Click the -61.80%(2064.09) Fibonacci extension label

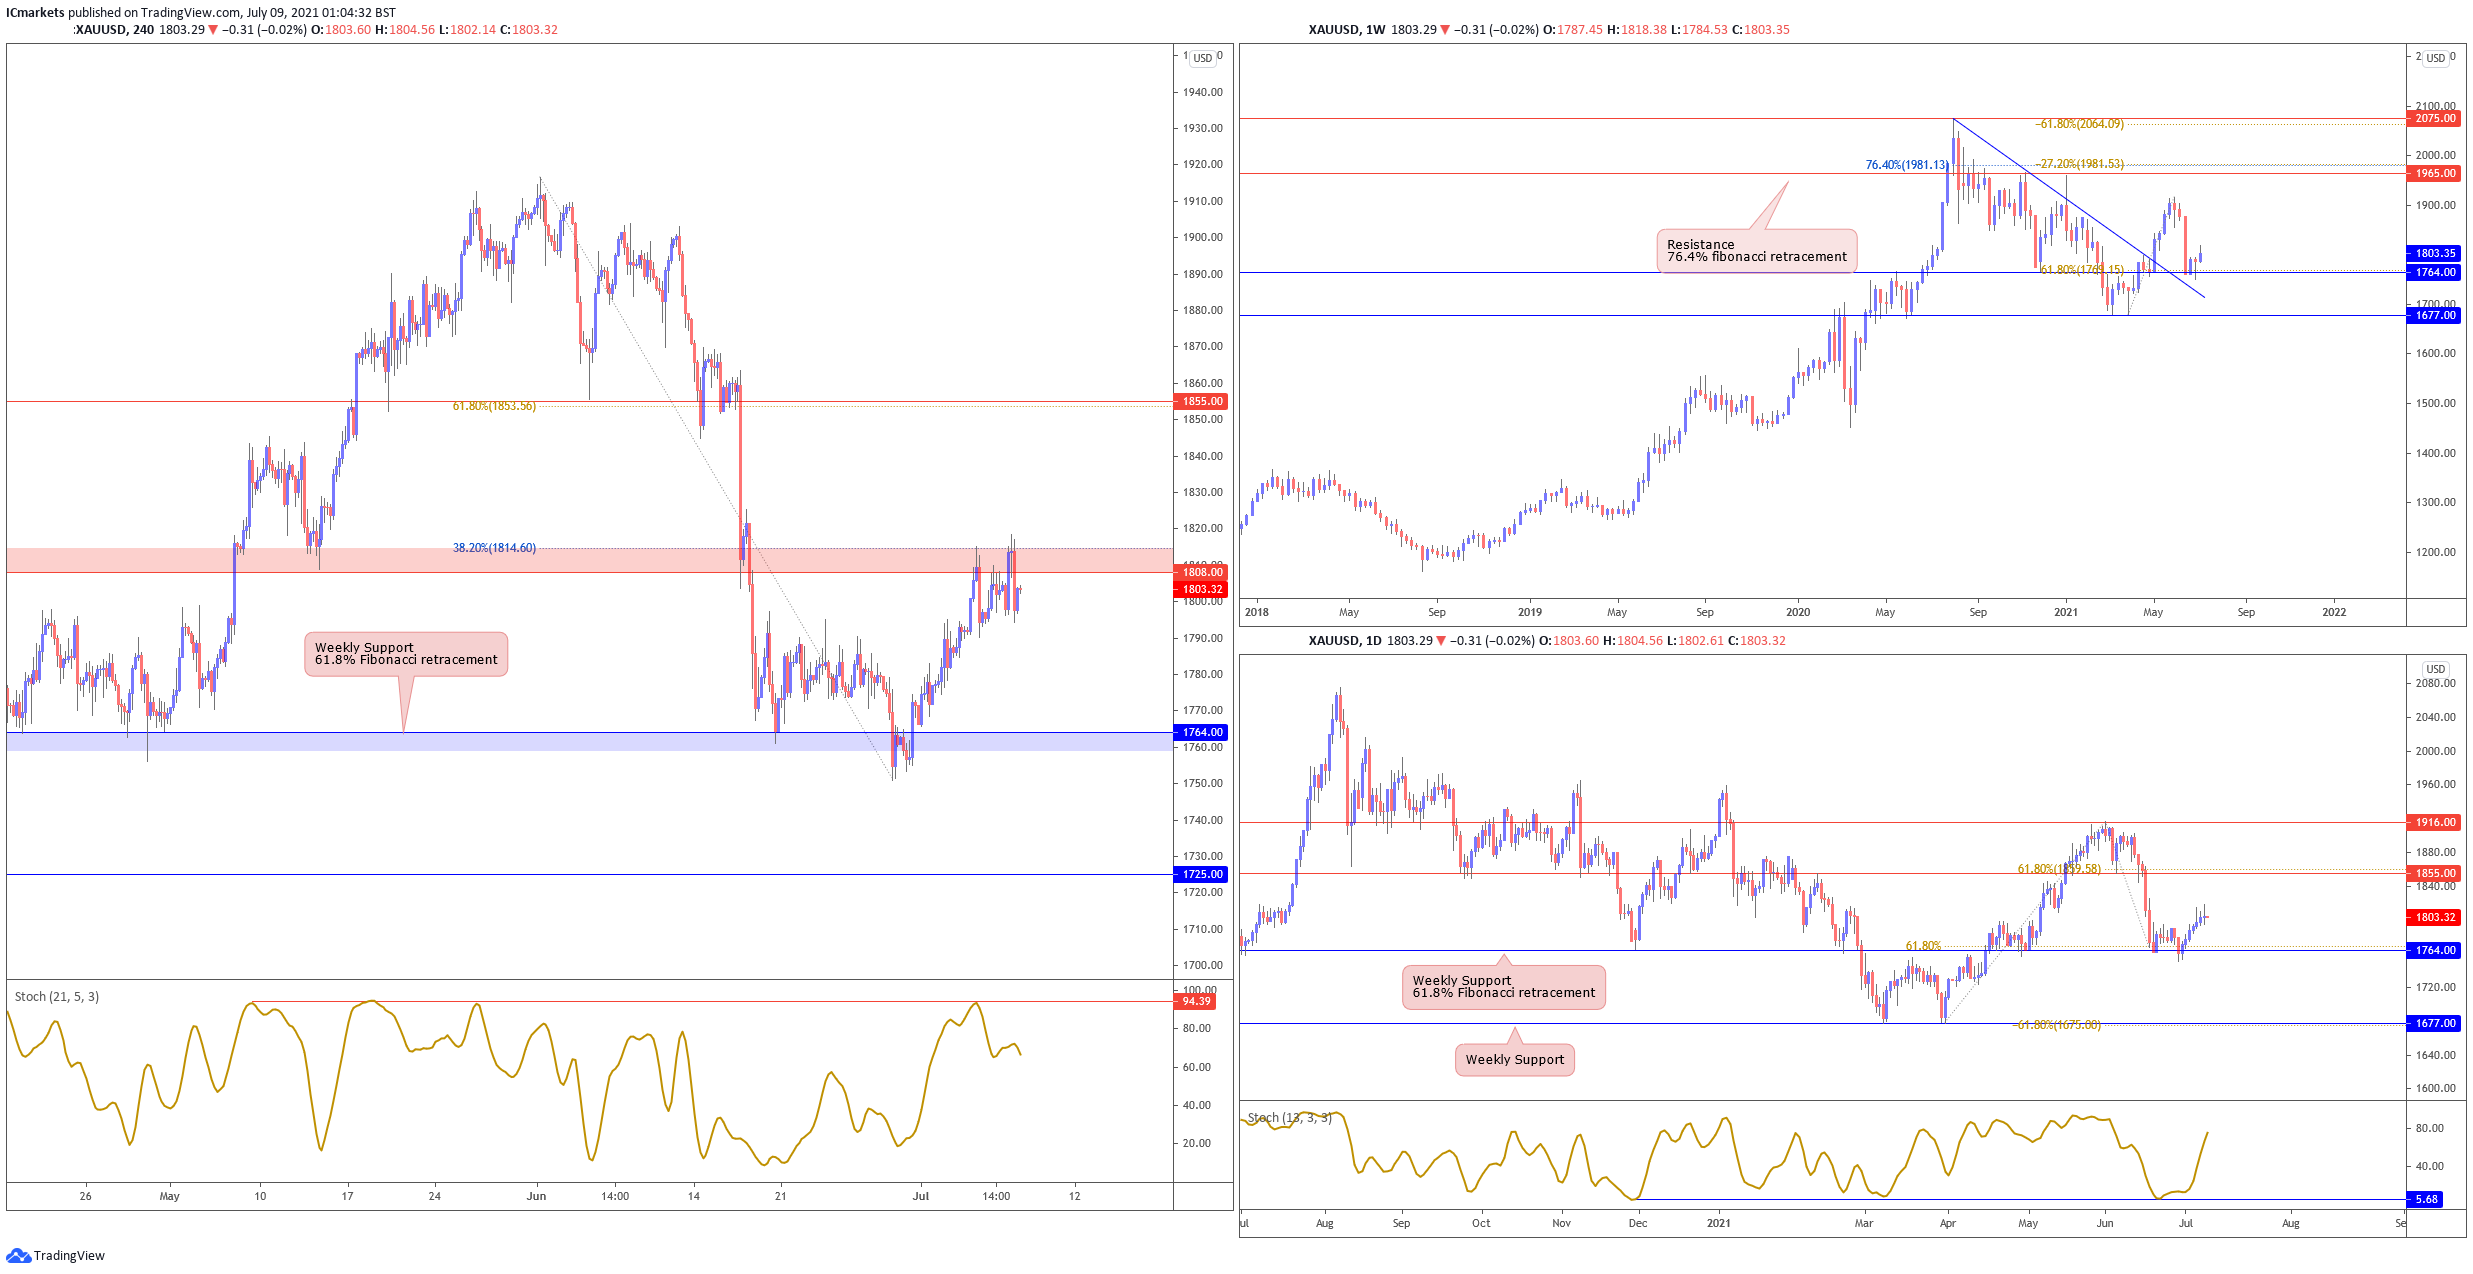click(x=2079, y=124)
